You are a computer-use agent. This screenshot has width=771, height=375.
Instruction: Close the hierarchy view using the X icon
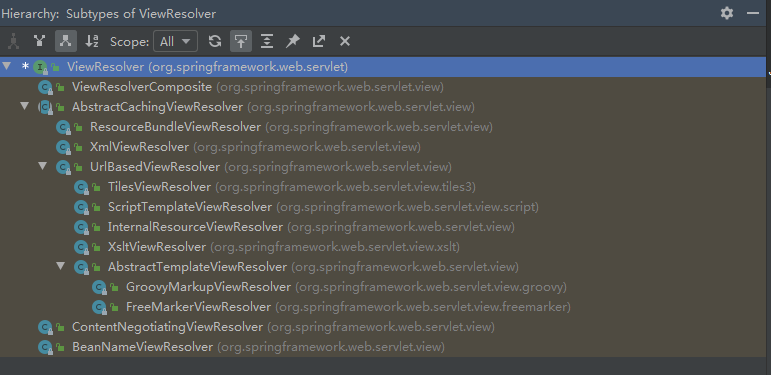[x=345, y=41]
